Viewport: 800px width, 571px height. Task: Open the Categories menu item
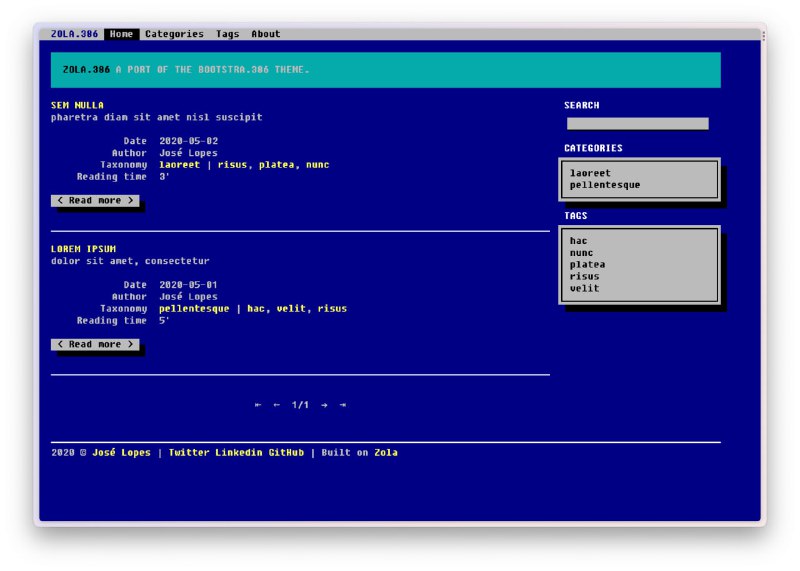click(x=174, y=34)
